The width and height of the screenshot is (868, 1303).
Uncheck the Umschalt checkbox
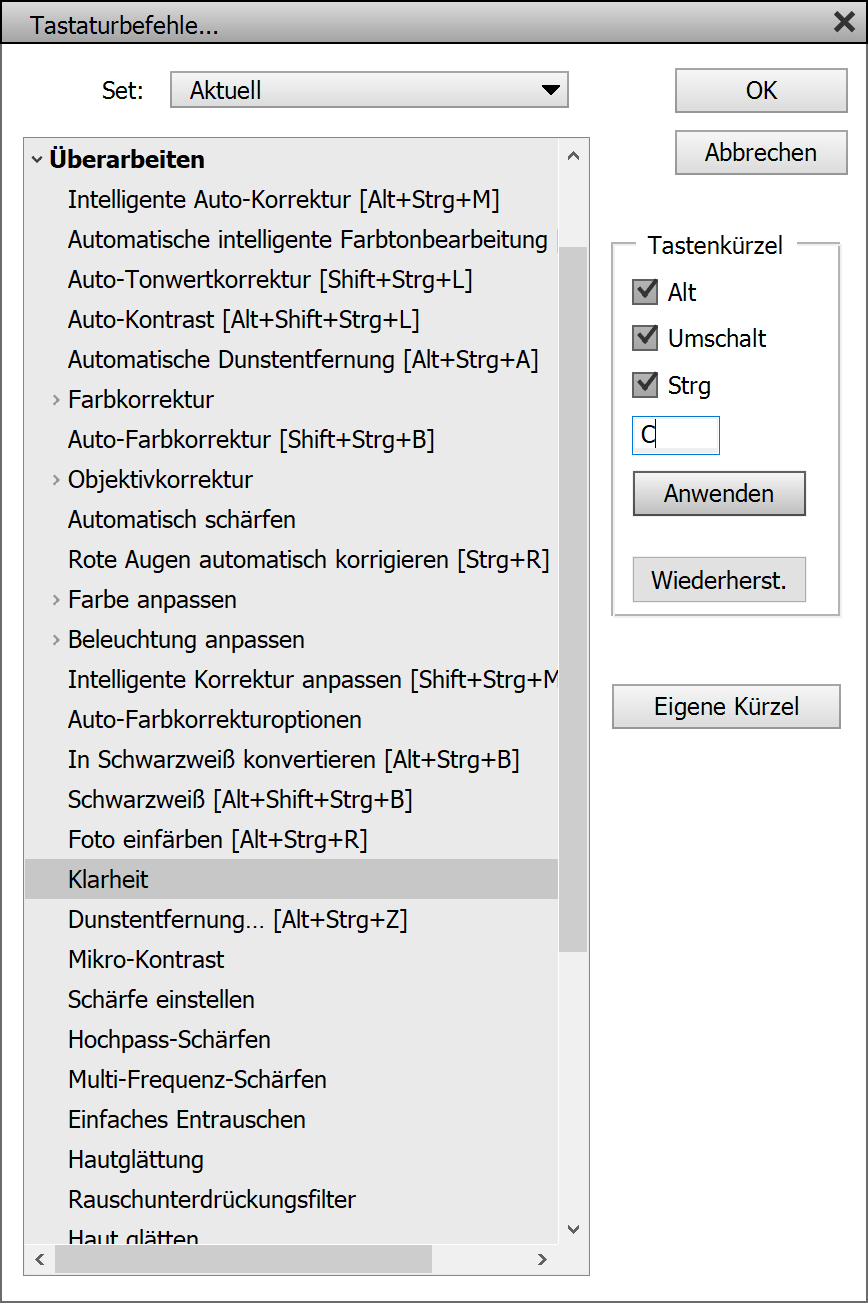(x=645, y=338)
